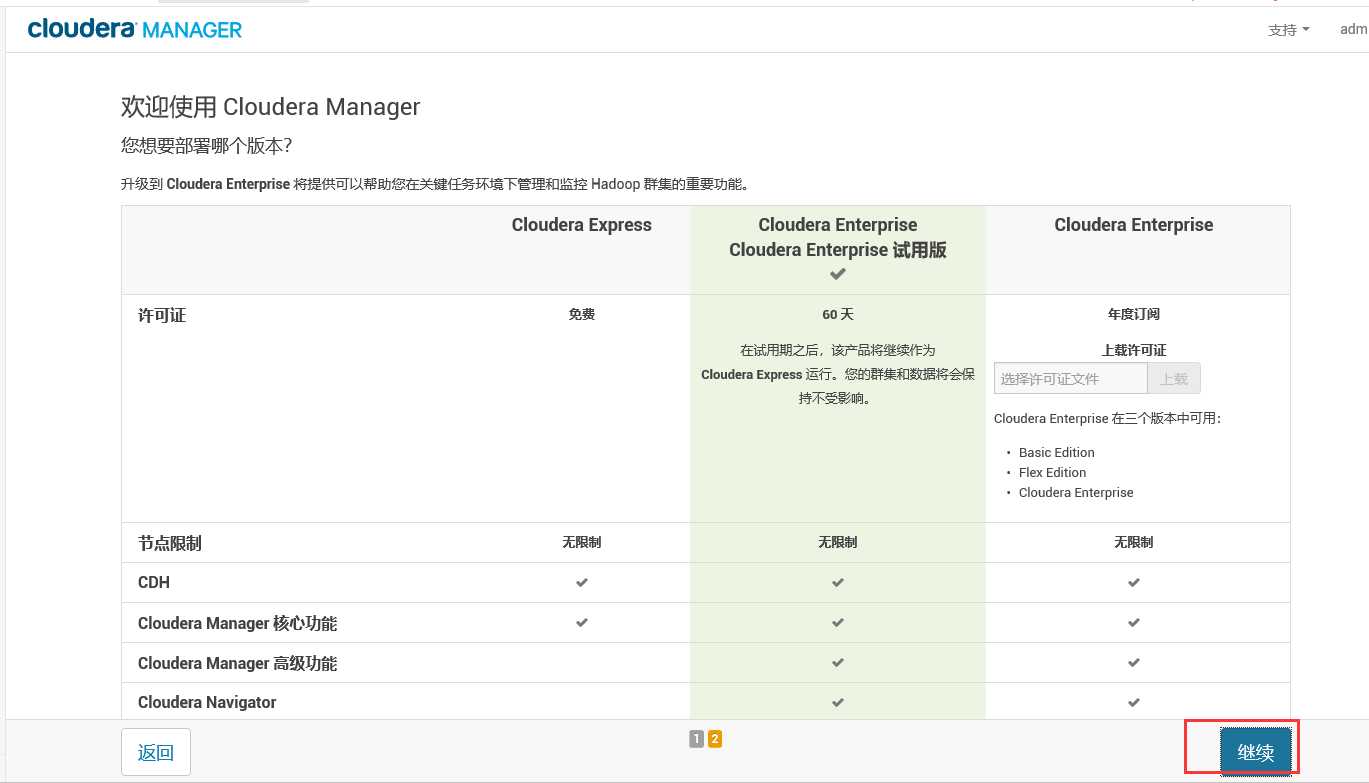Click the 核心功能 checkmark in the trial column

click(x=838, y=622)
